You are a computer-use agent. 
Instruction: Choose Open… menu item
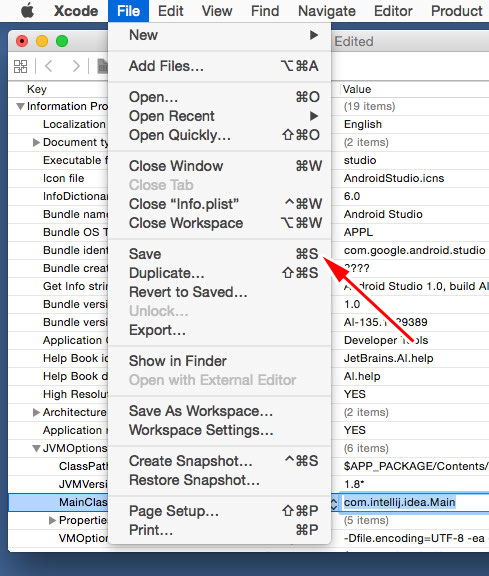[220, 97]
